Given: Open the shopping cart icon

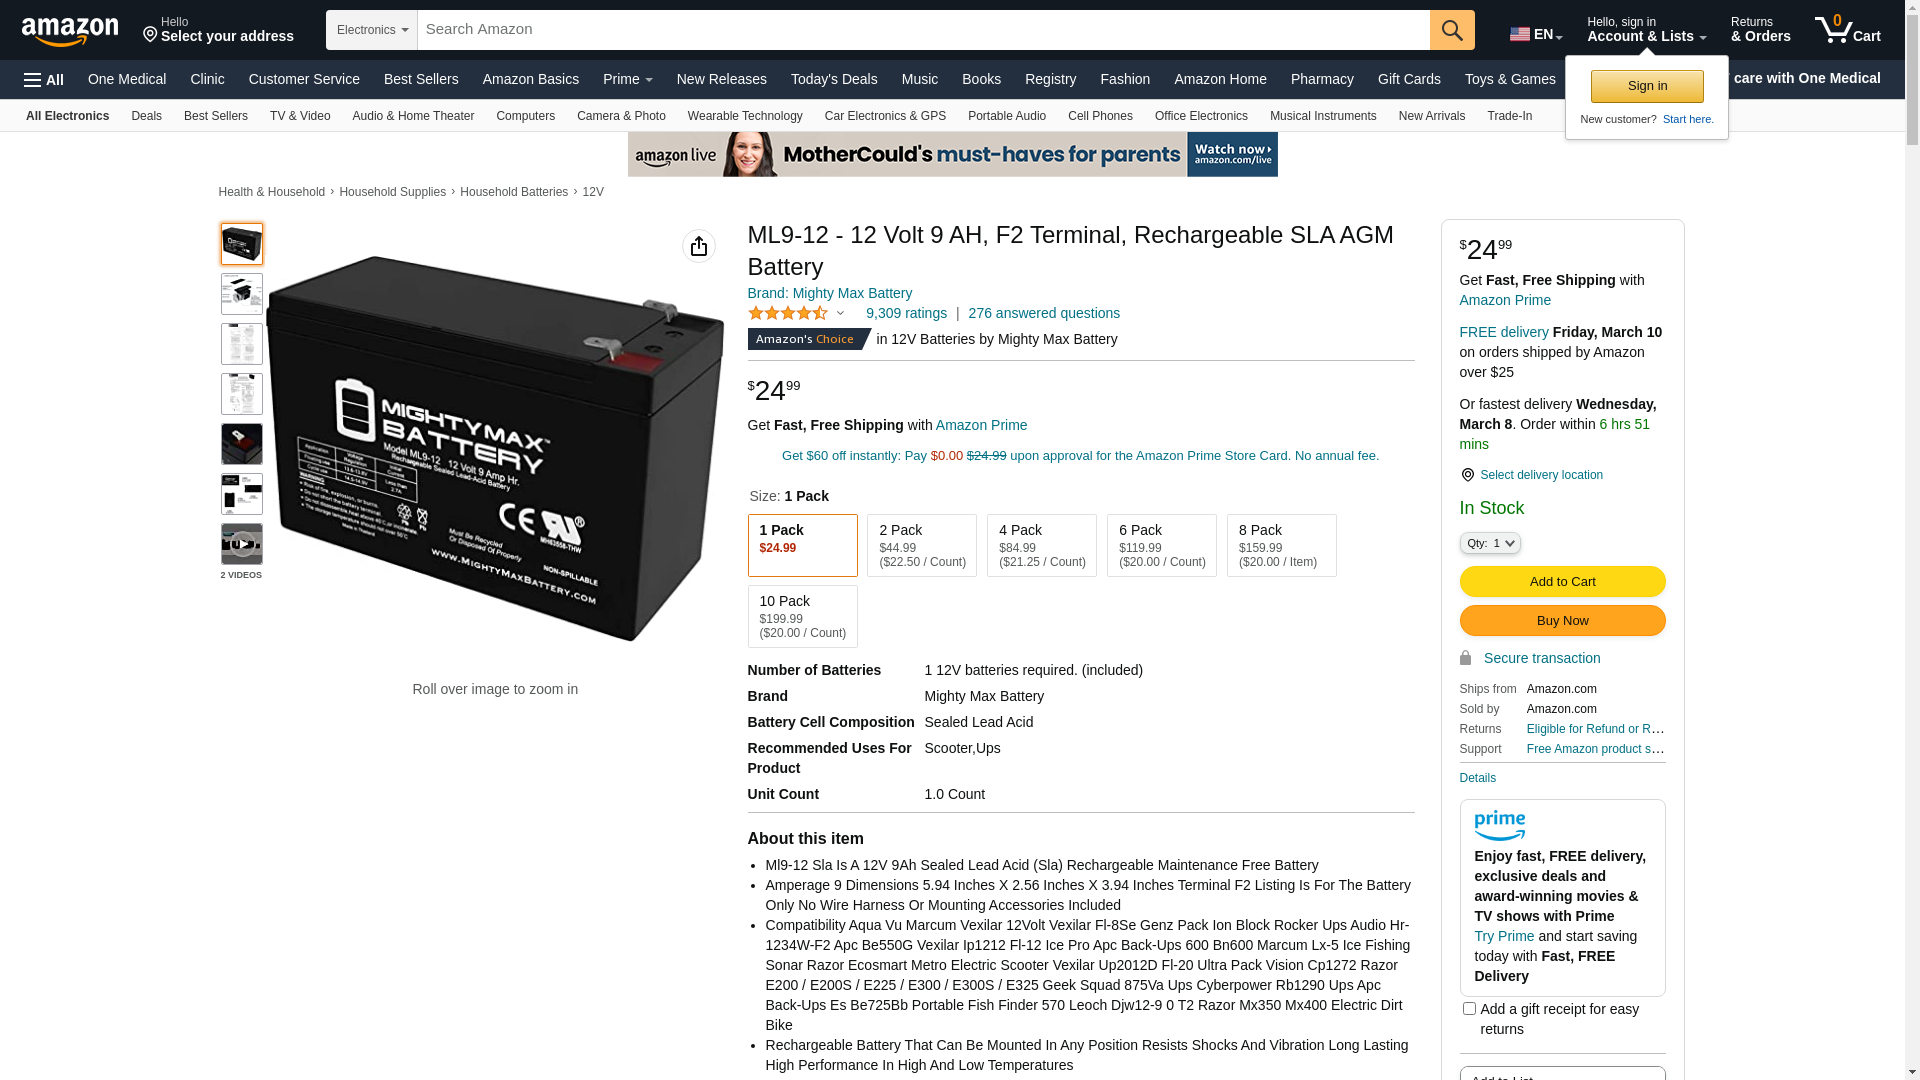Looking at the screenshot, I should 1847,30.
